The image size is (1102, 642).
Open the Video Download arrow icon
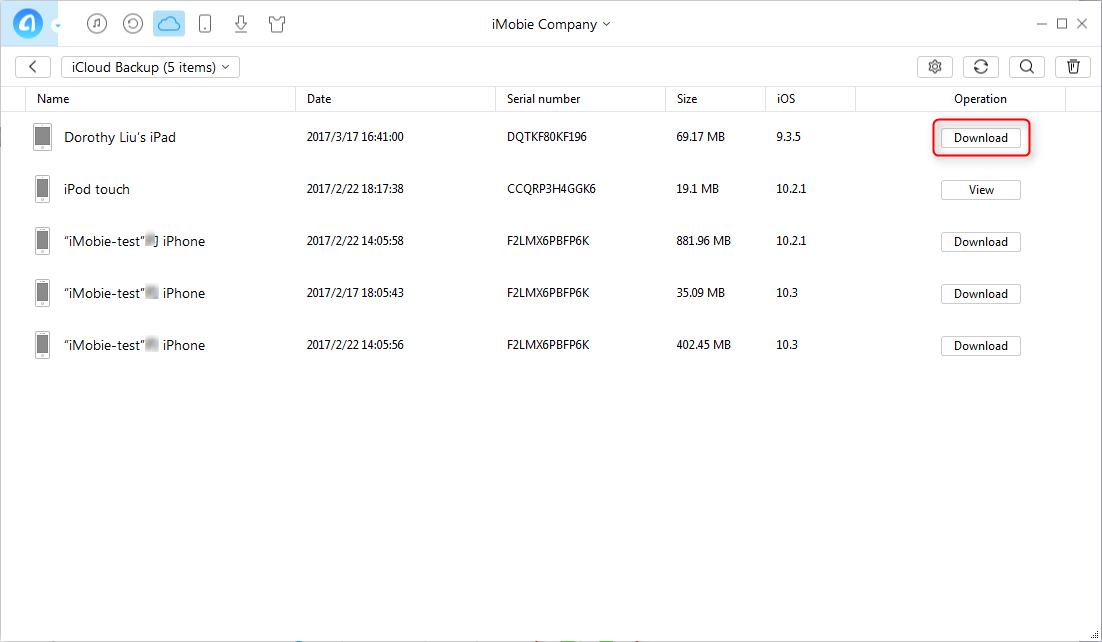[241, 24]
